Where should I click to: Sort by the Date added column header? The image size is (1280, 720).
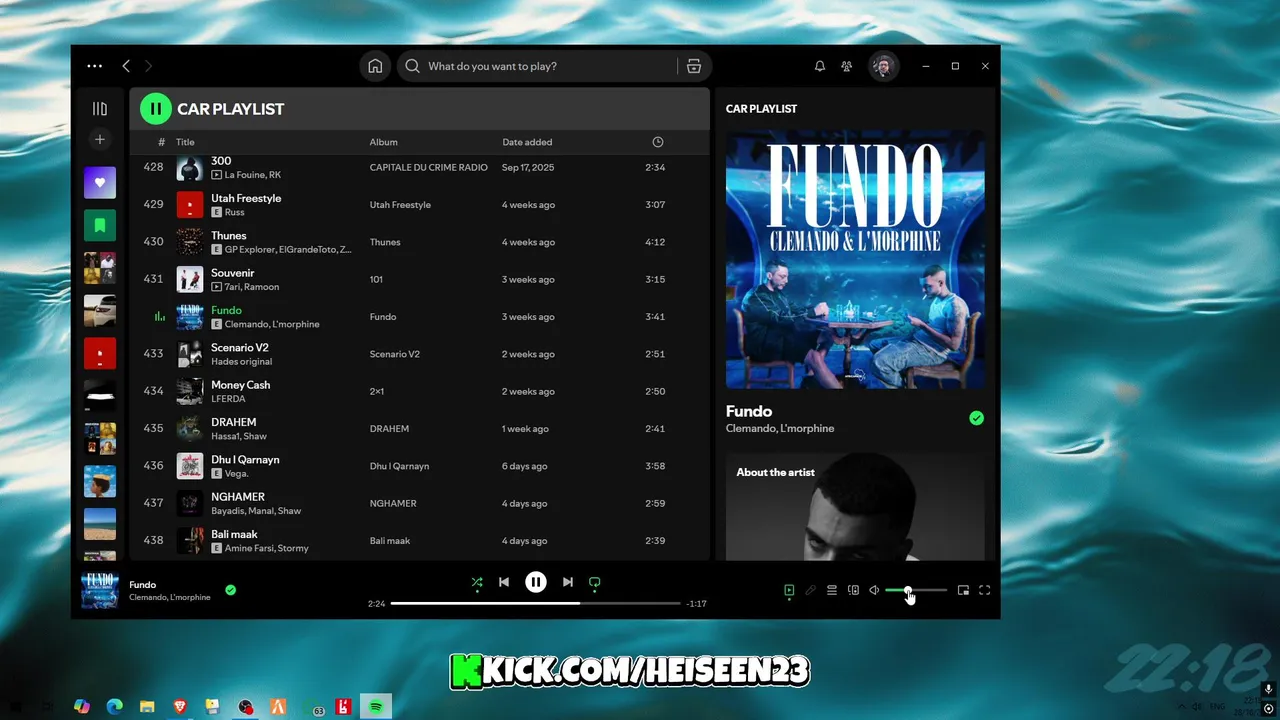(x=527, y=142)
